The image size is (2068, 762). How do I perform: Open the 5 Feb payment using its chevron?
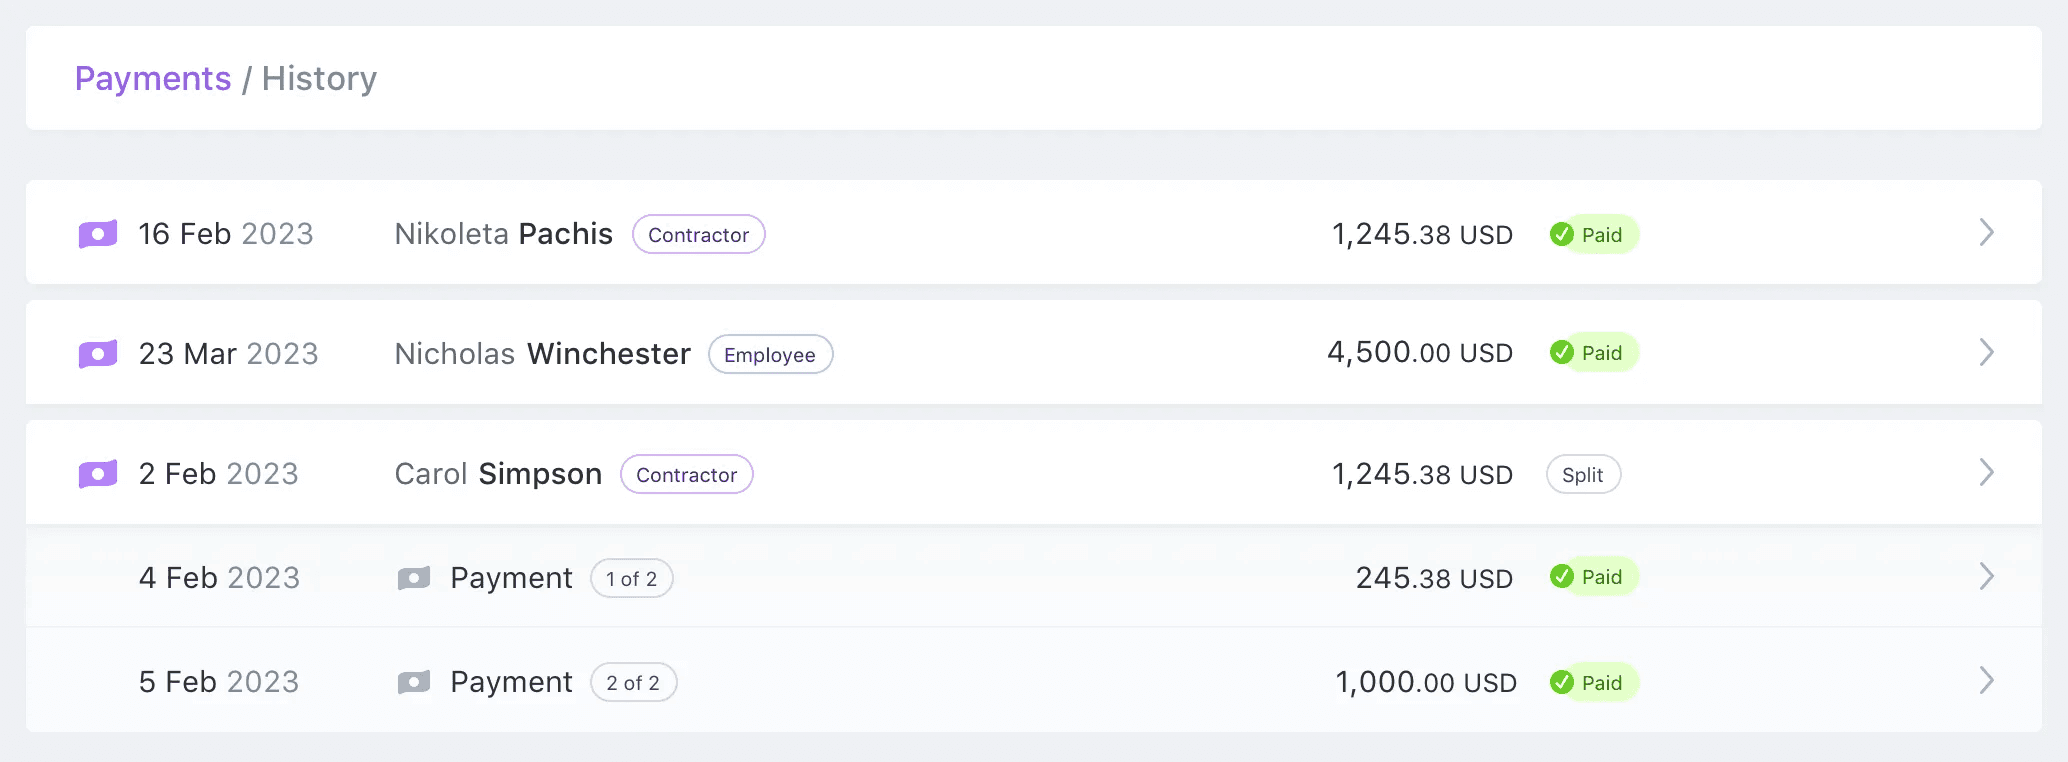1988,681
